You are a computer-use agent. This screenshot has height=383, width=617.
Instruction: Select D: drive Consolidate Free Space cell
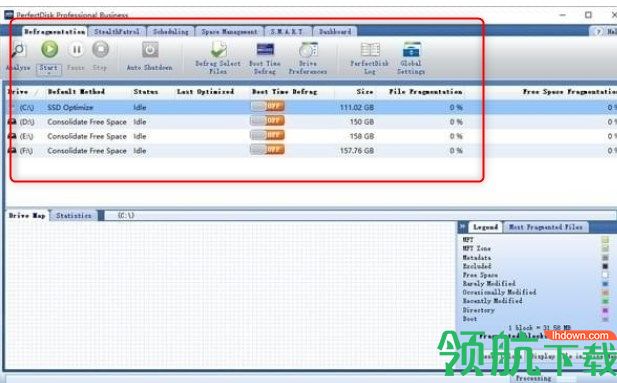point(87,122)
